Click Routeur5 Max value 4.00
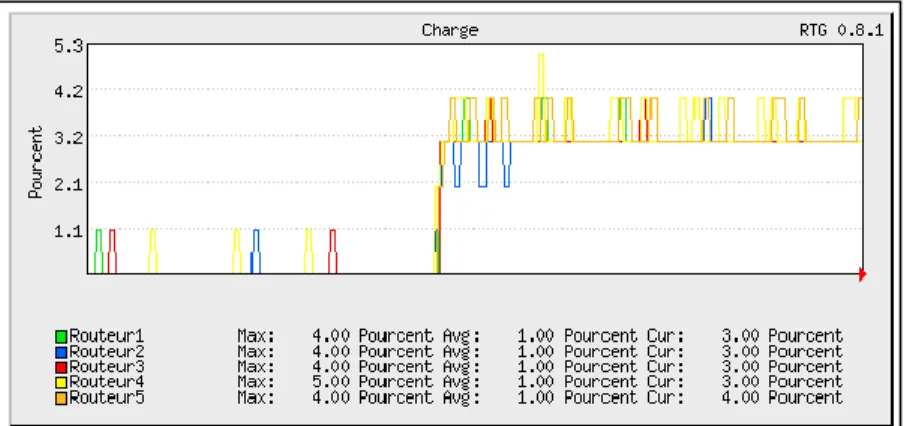Image resolution: width=904 pixels, height=426 pixels. 331,397
